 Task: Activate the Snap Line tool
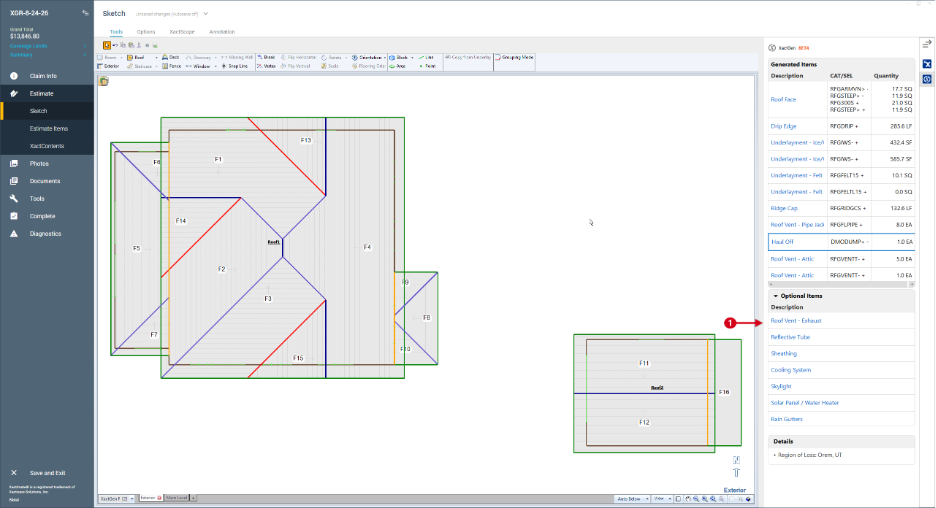click(235, 66)
